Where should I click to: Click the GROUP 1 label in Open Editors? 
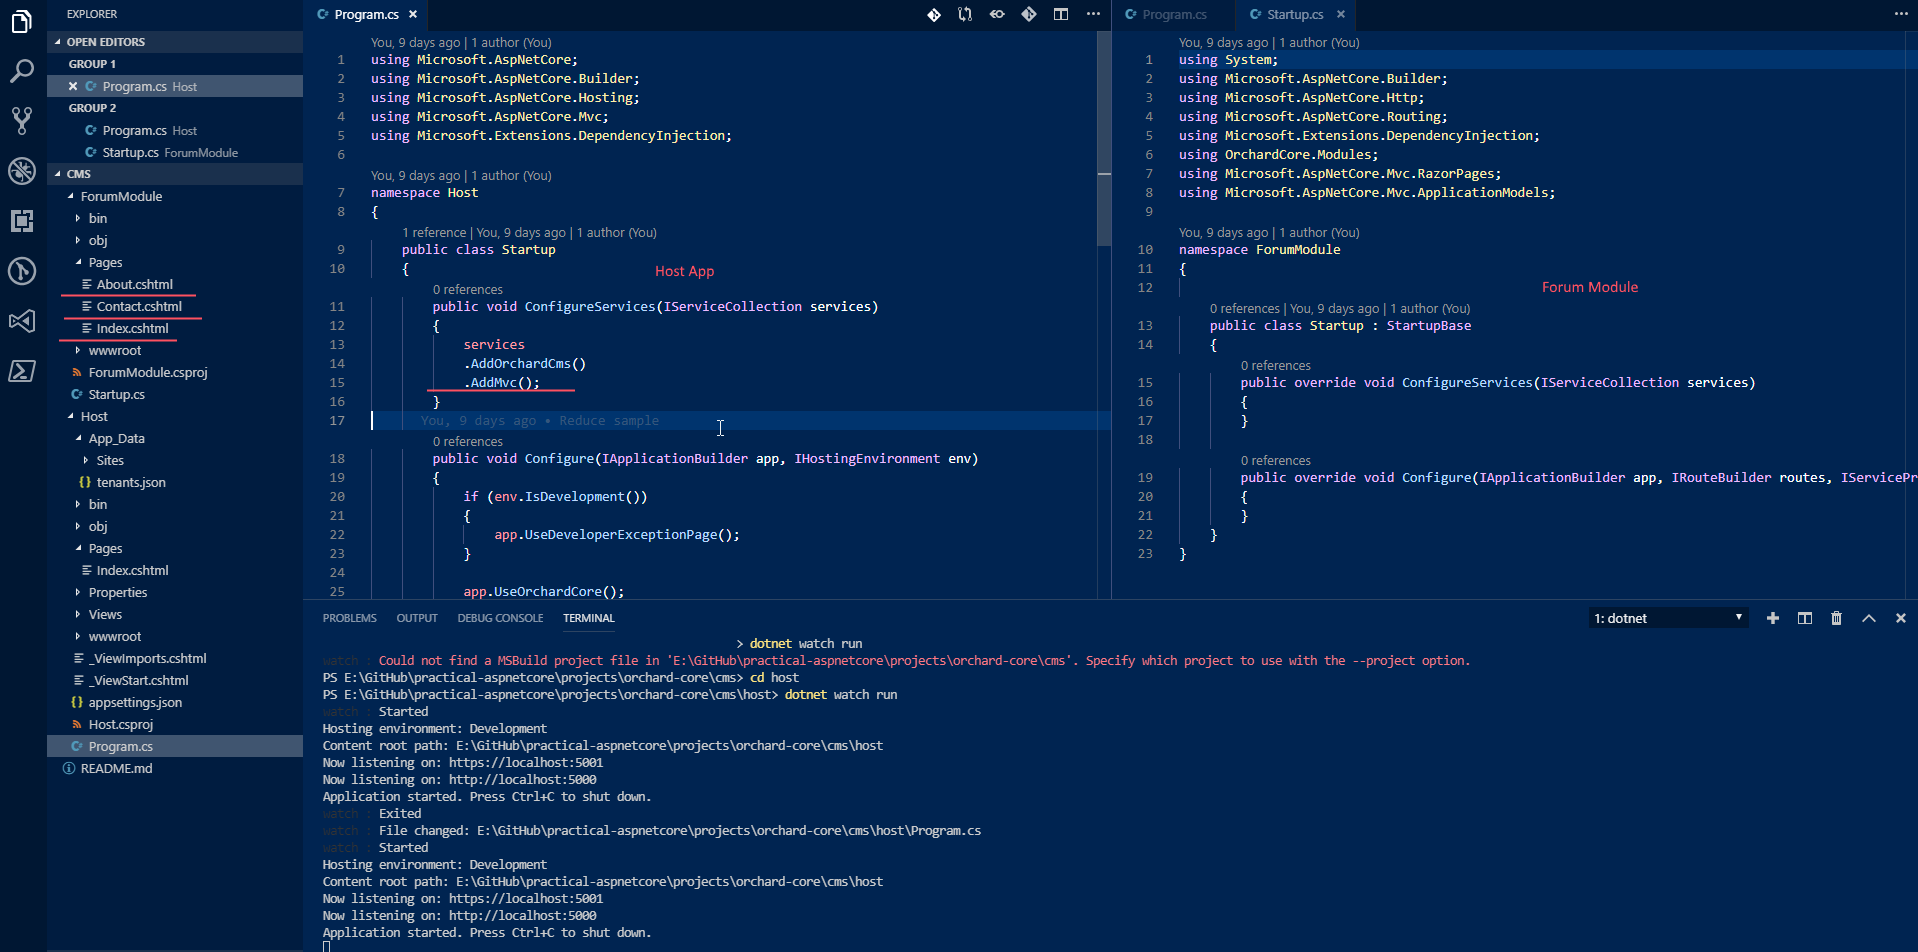(x=92, y=64)
